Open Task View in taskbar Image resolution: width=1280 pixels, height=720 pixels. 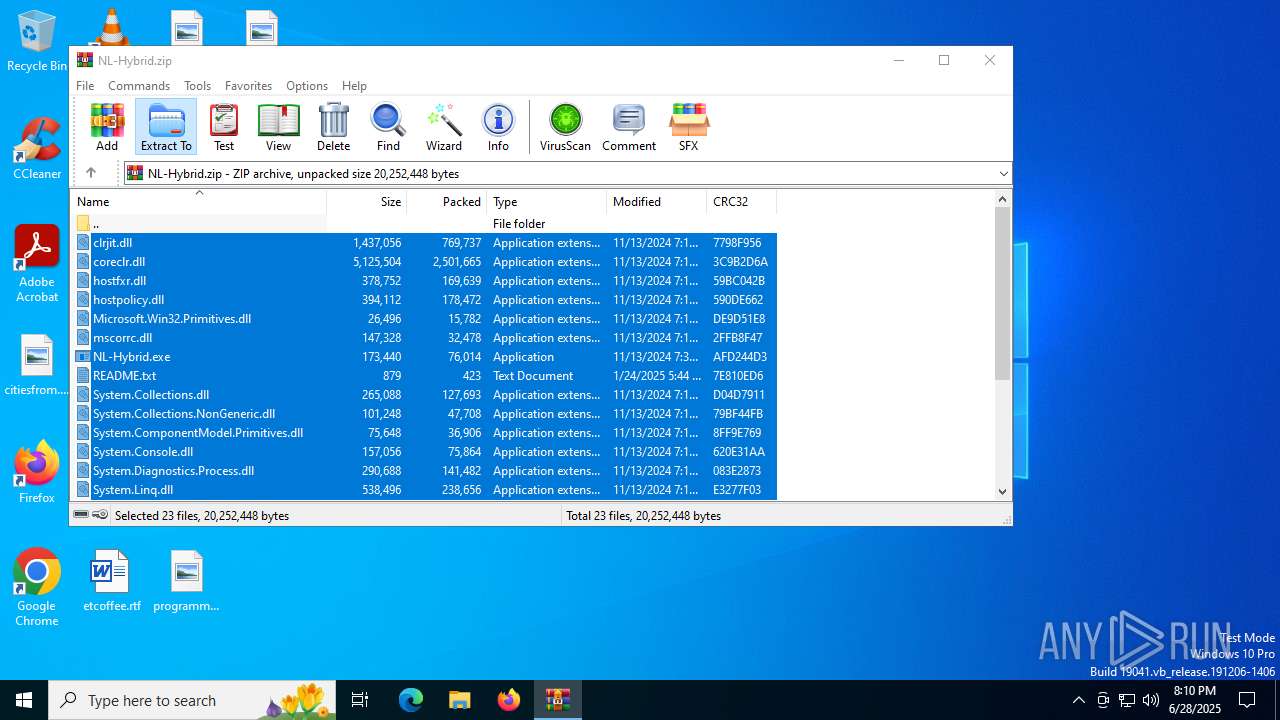click(360, 700)
